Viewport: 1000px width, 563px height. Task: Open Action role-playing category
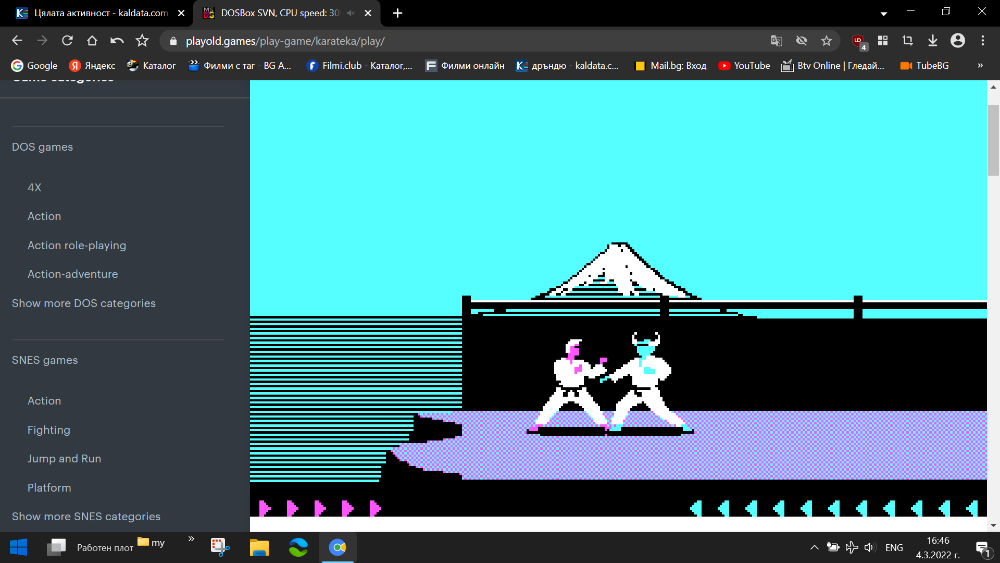click(77, 245)
